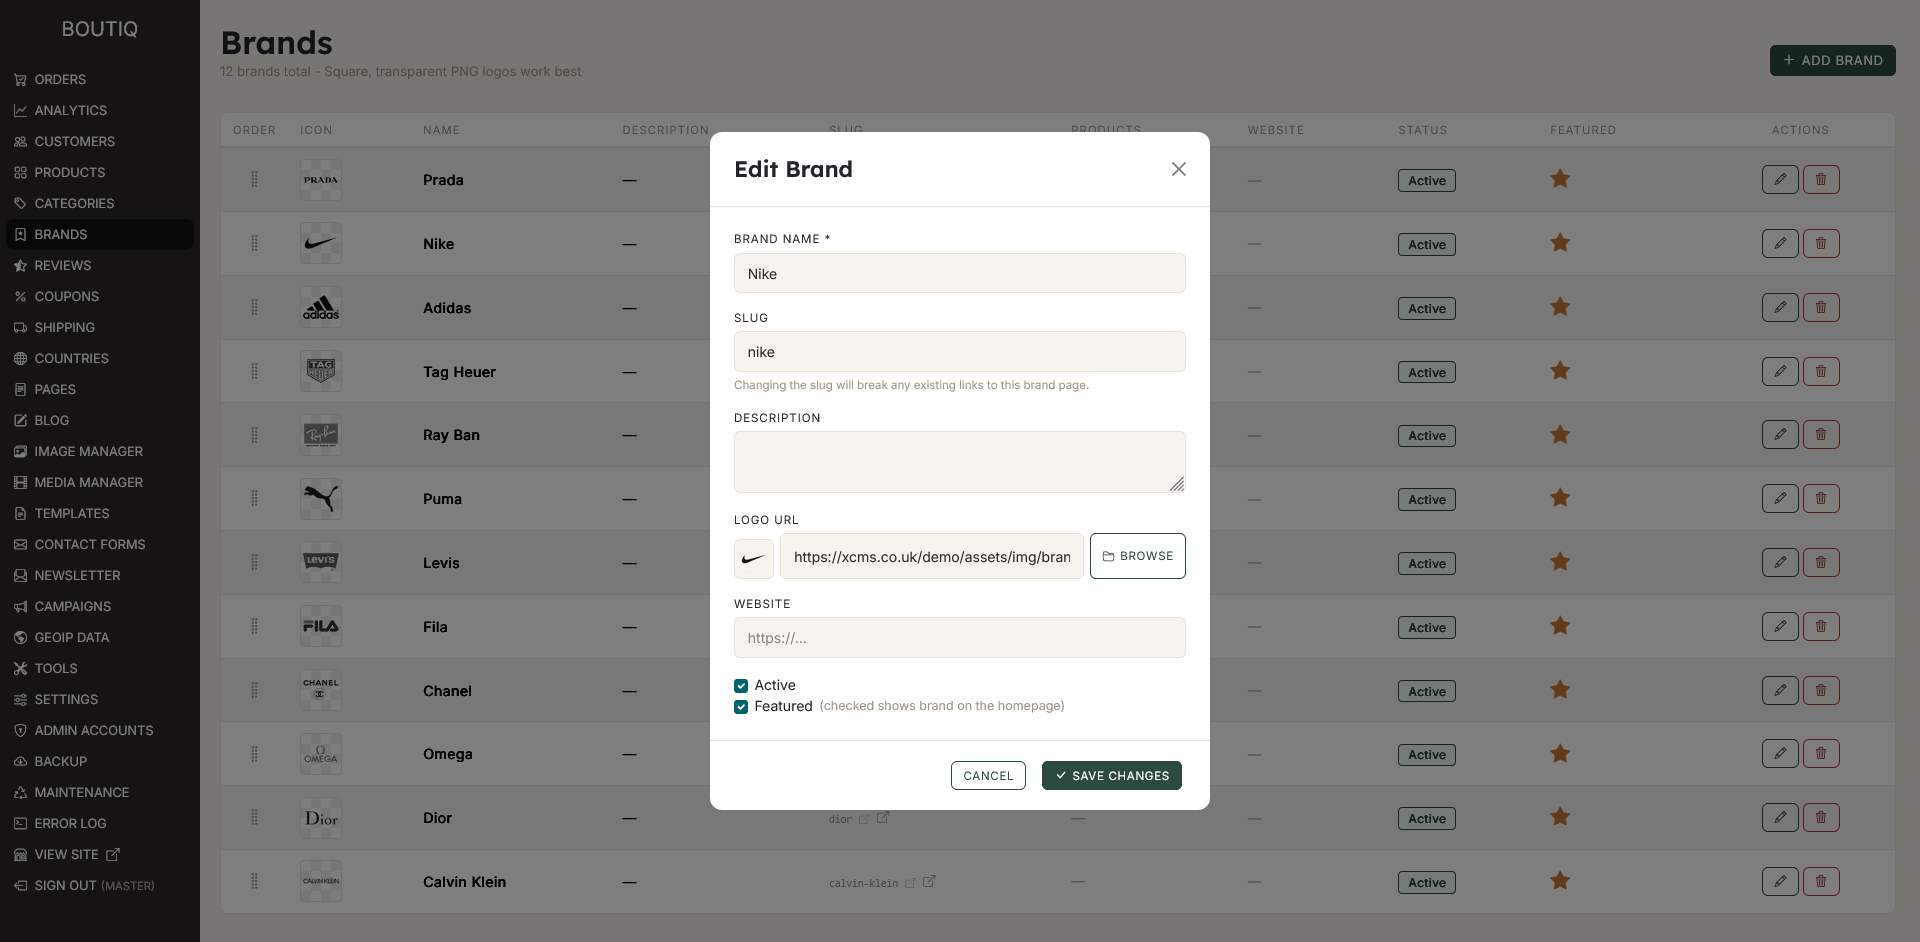Click the Dior logo thumbnail
Screen dimensions: 1920x942
tap(321, 818)
